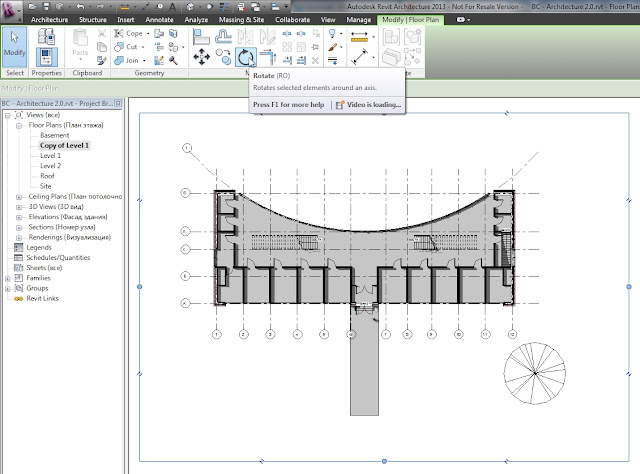Viewport: 640px width, 474px height.
Task: Click Undo in quick access toolbar
Action: coord(80,7)
